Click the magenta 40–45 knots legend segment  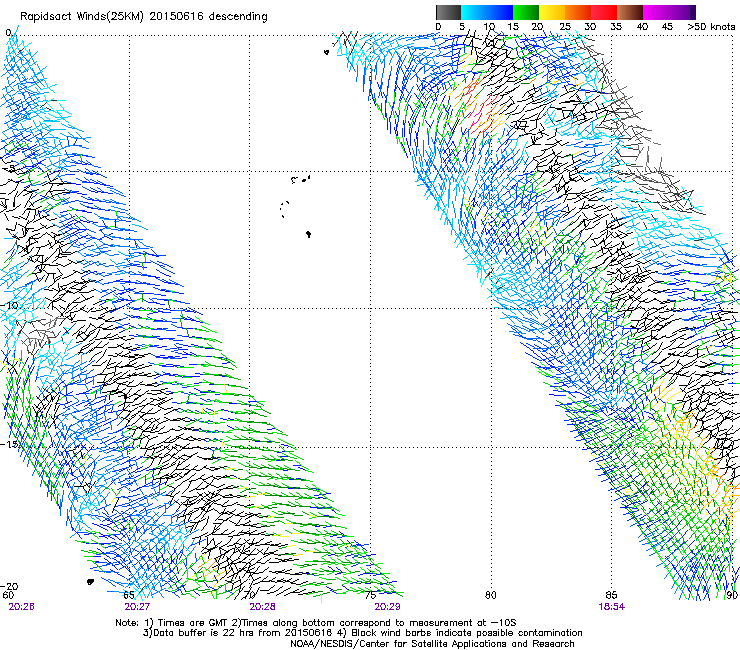point(656,12)
